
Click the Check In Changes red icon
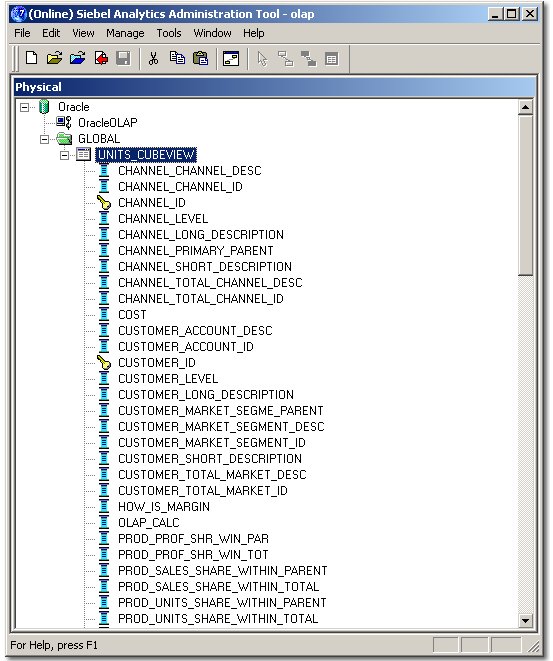coord(101,58)
